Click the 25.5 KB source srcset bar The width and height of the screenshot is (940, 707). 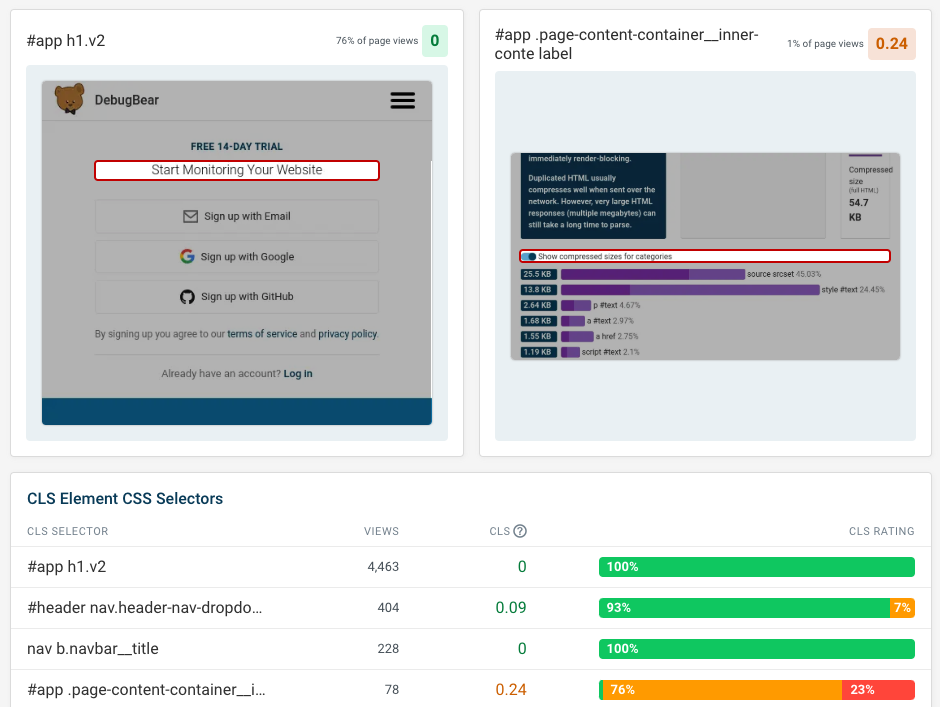[653, 274]
